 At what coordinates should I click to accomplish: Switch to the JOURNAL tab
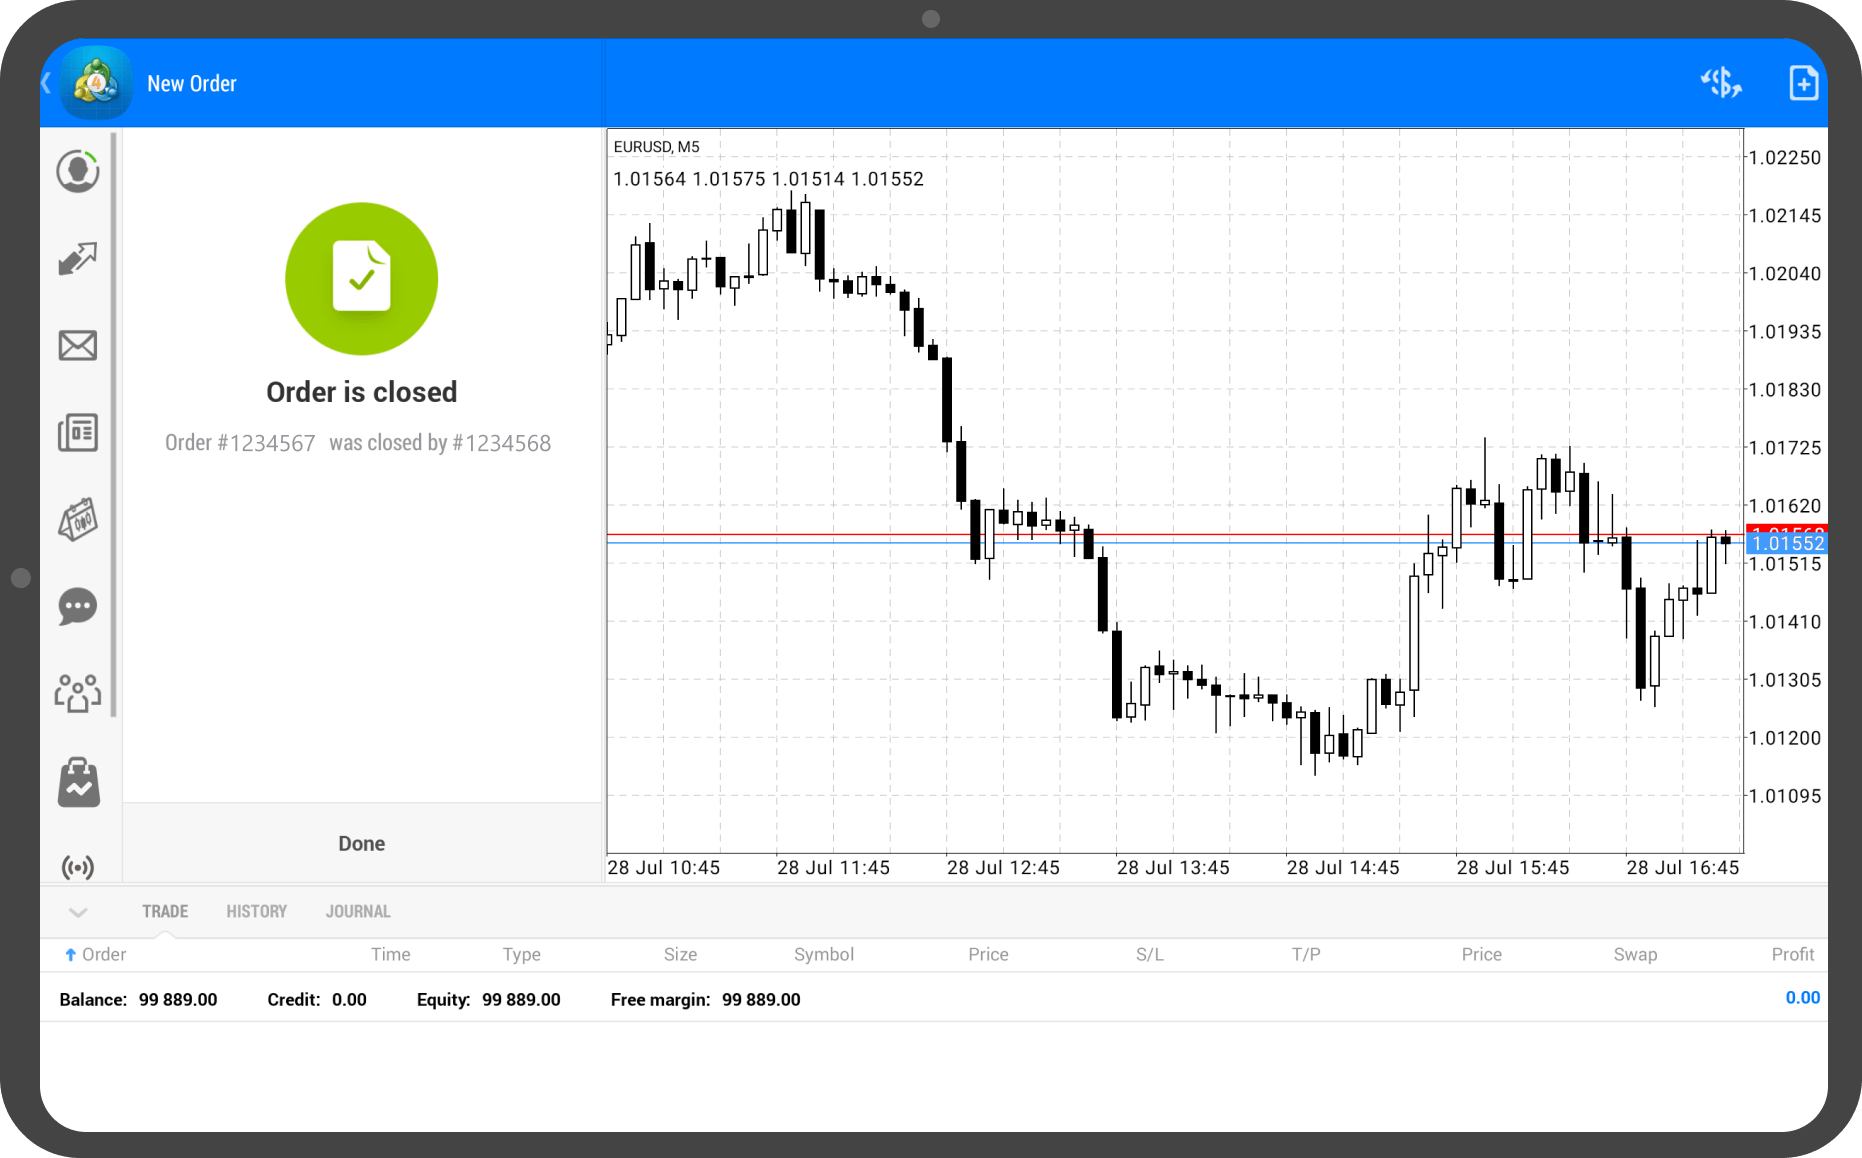point(358,912)
